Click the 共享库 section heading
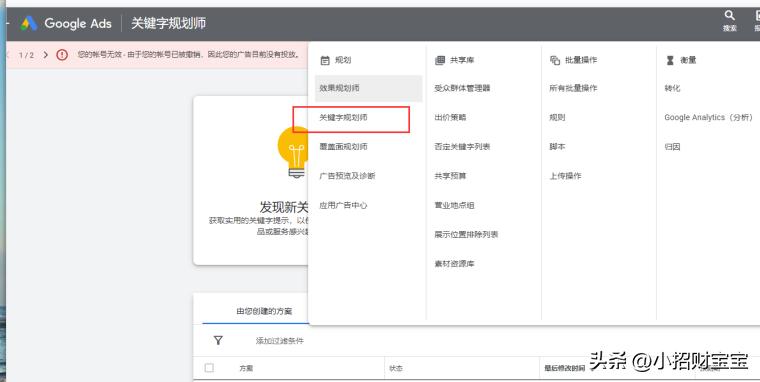Screen dimensions: 760x382 coord(462,60)
